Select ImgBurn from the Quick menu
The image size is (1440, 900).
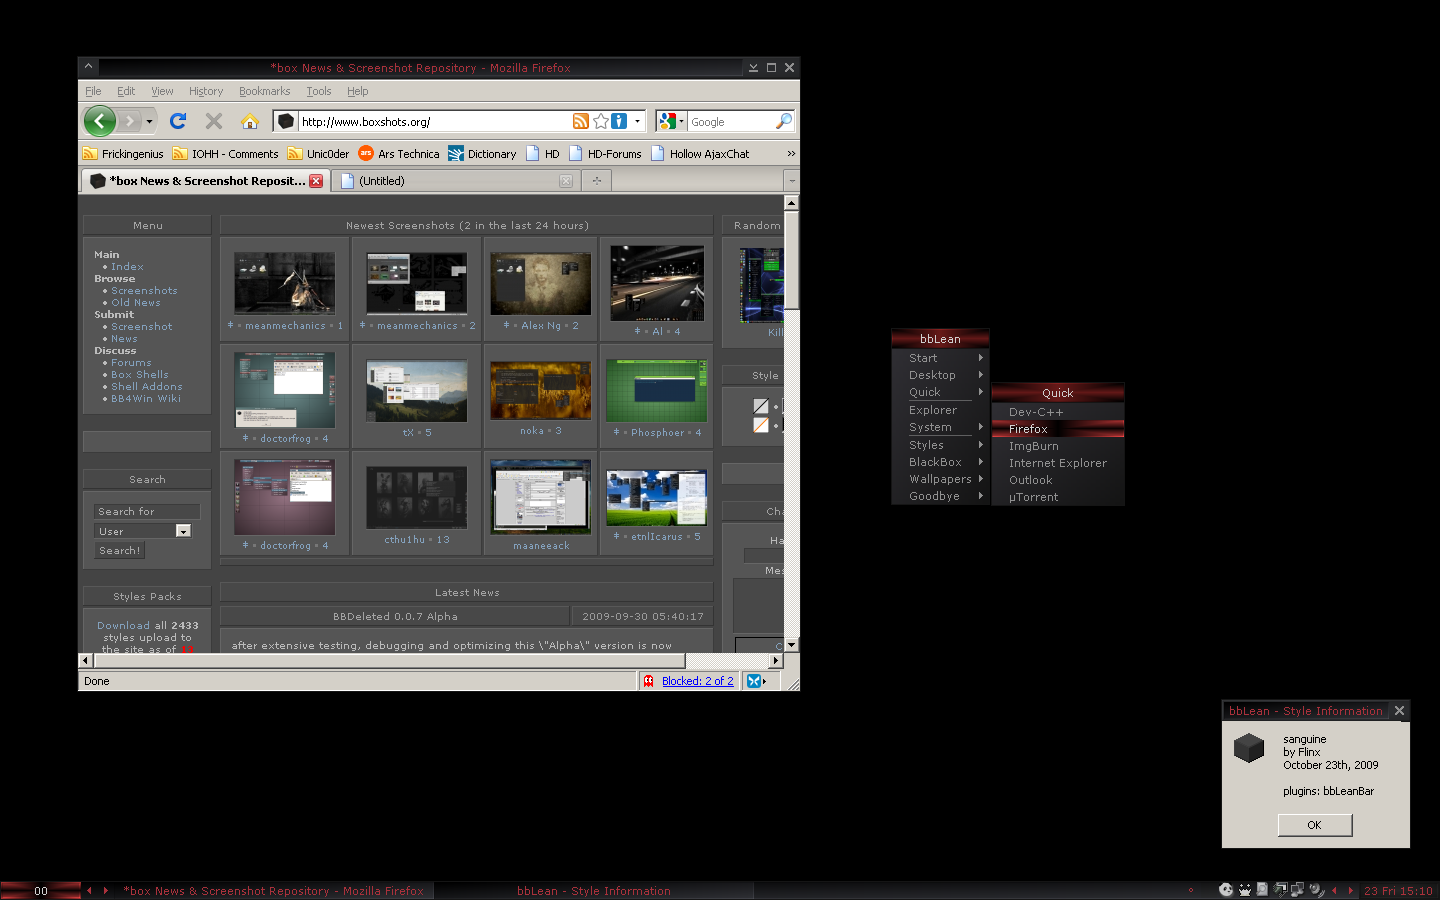[1033, 446]
